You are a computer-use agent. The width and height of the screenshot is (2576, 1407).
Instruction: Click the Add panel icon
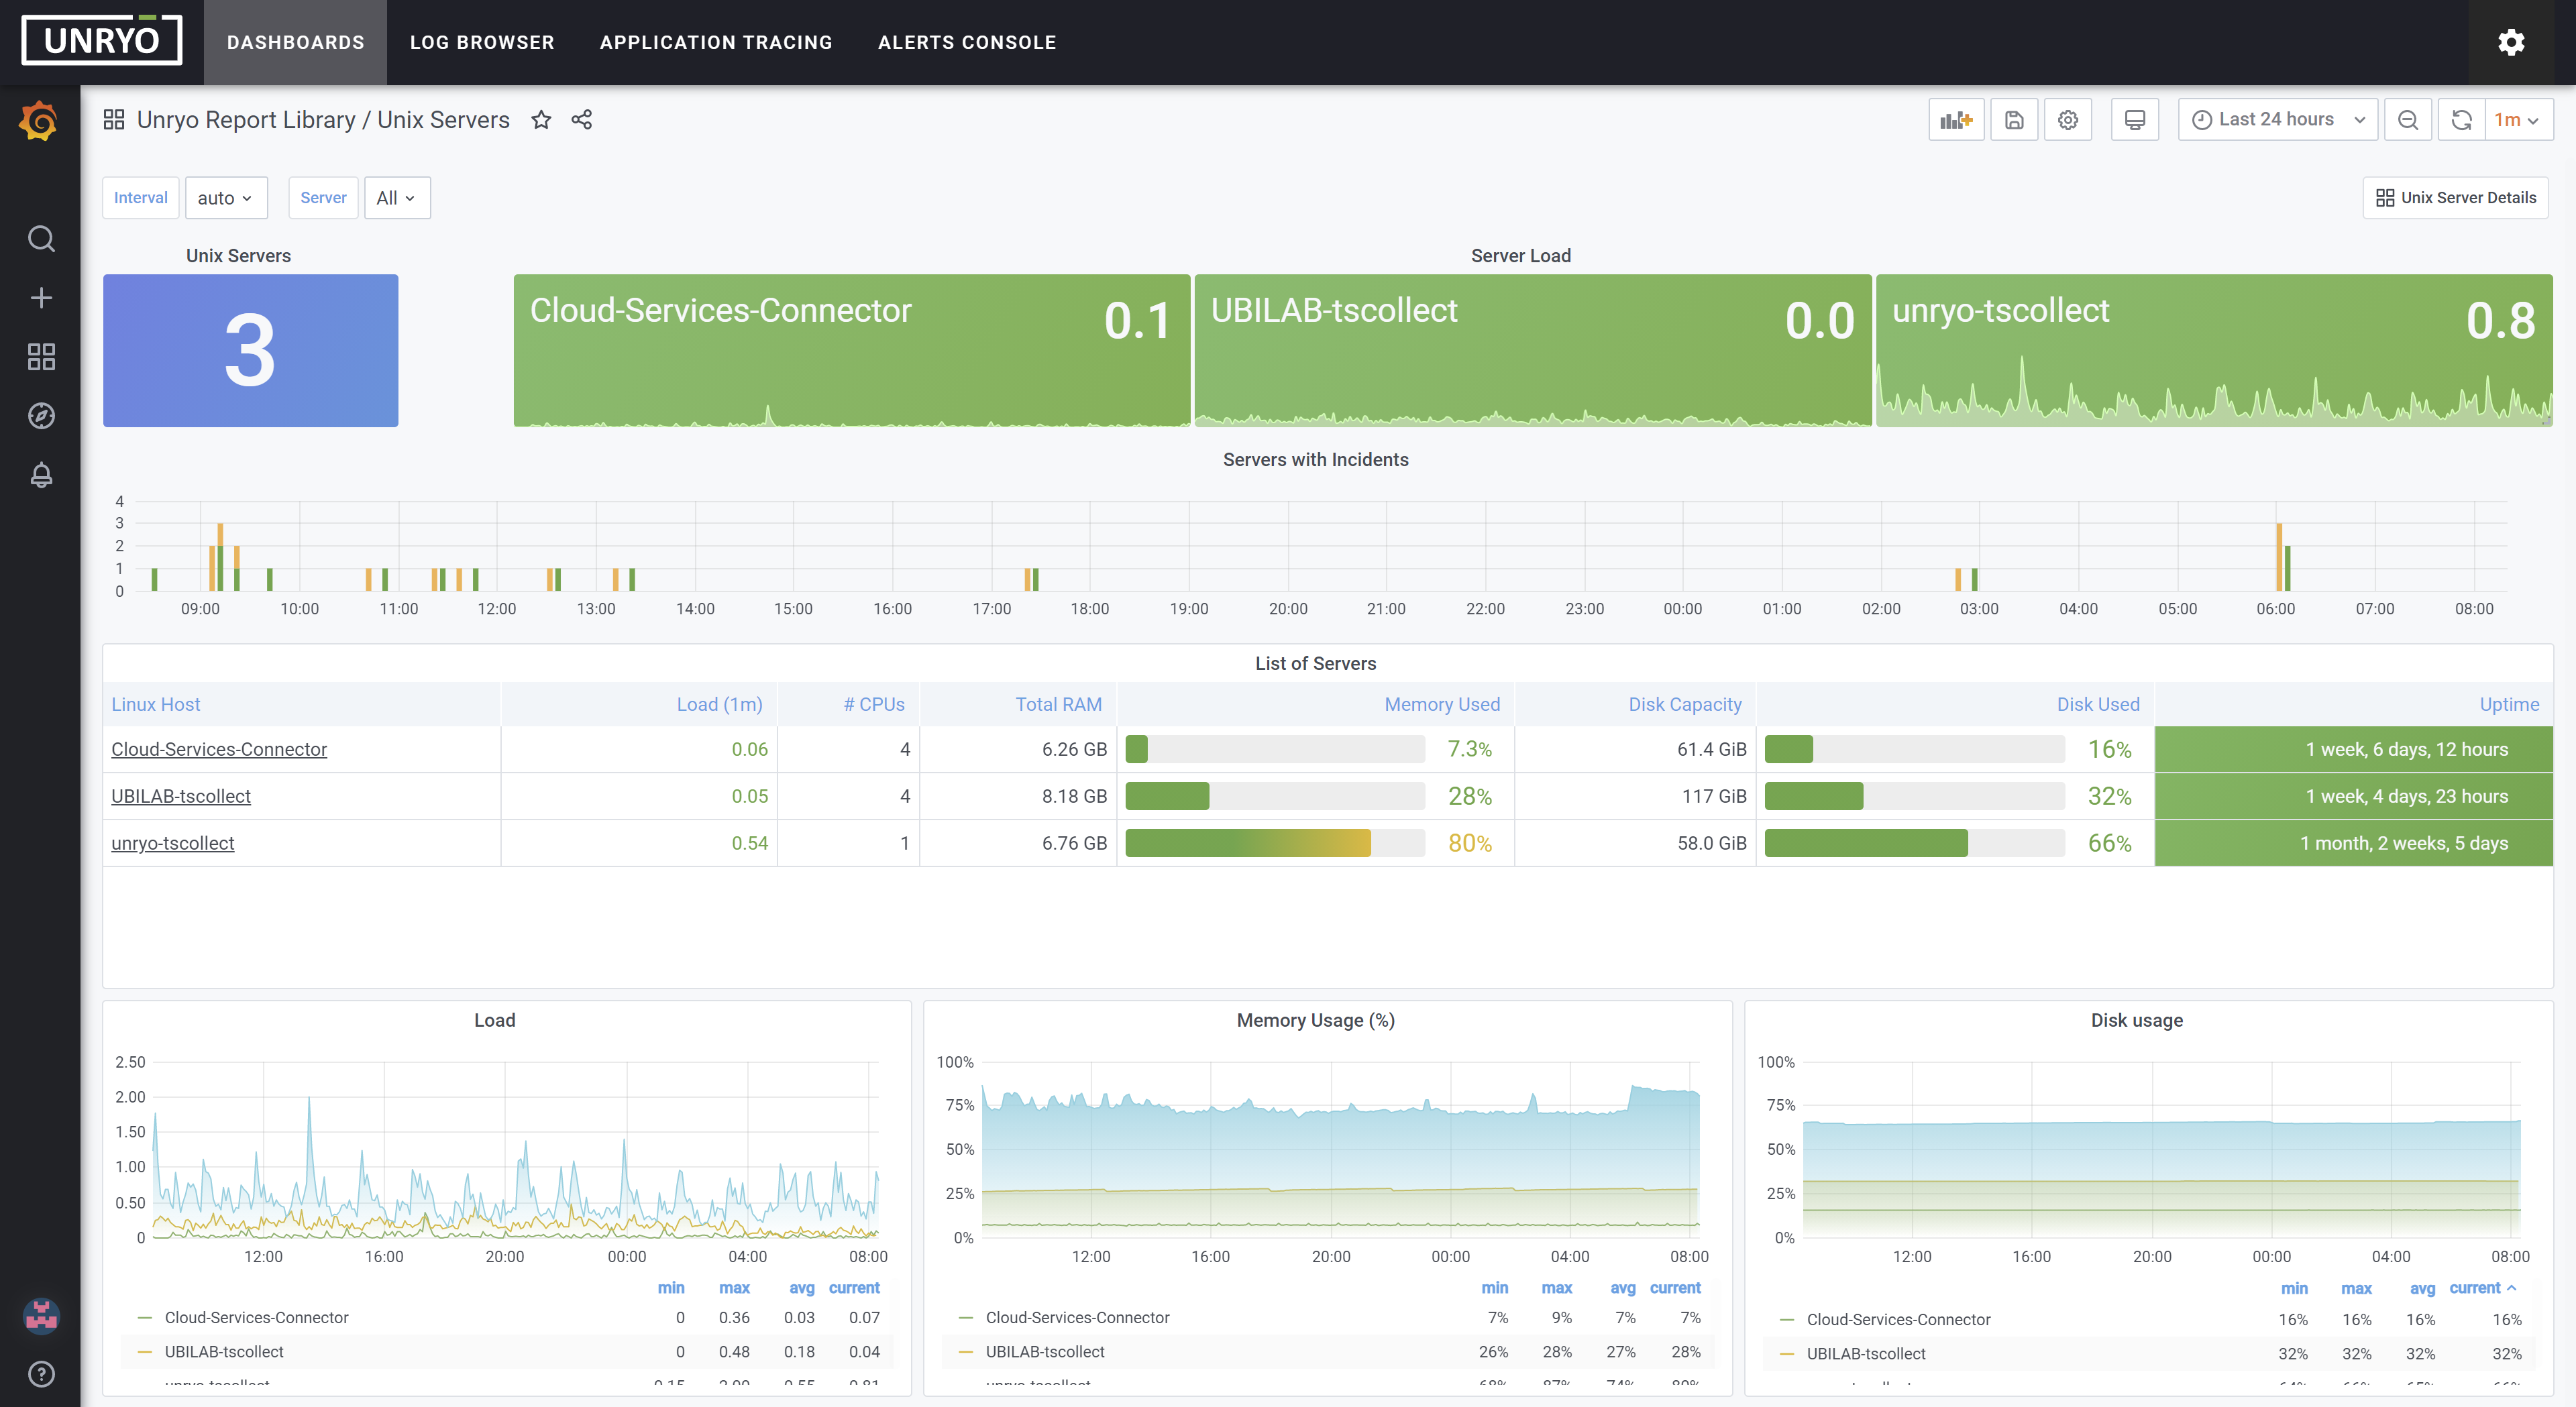(1956, 120)
